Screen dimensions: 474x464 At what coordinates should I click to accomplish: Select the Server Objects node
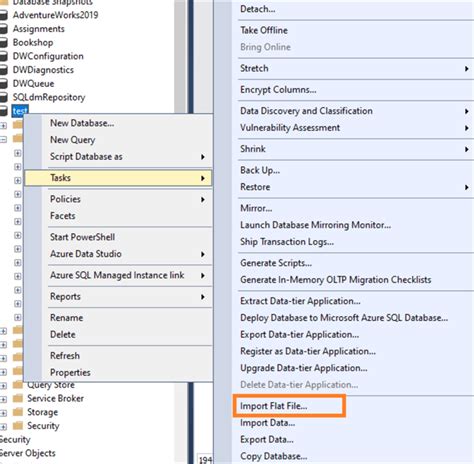pos(28,453)
